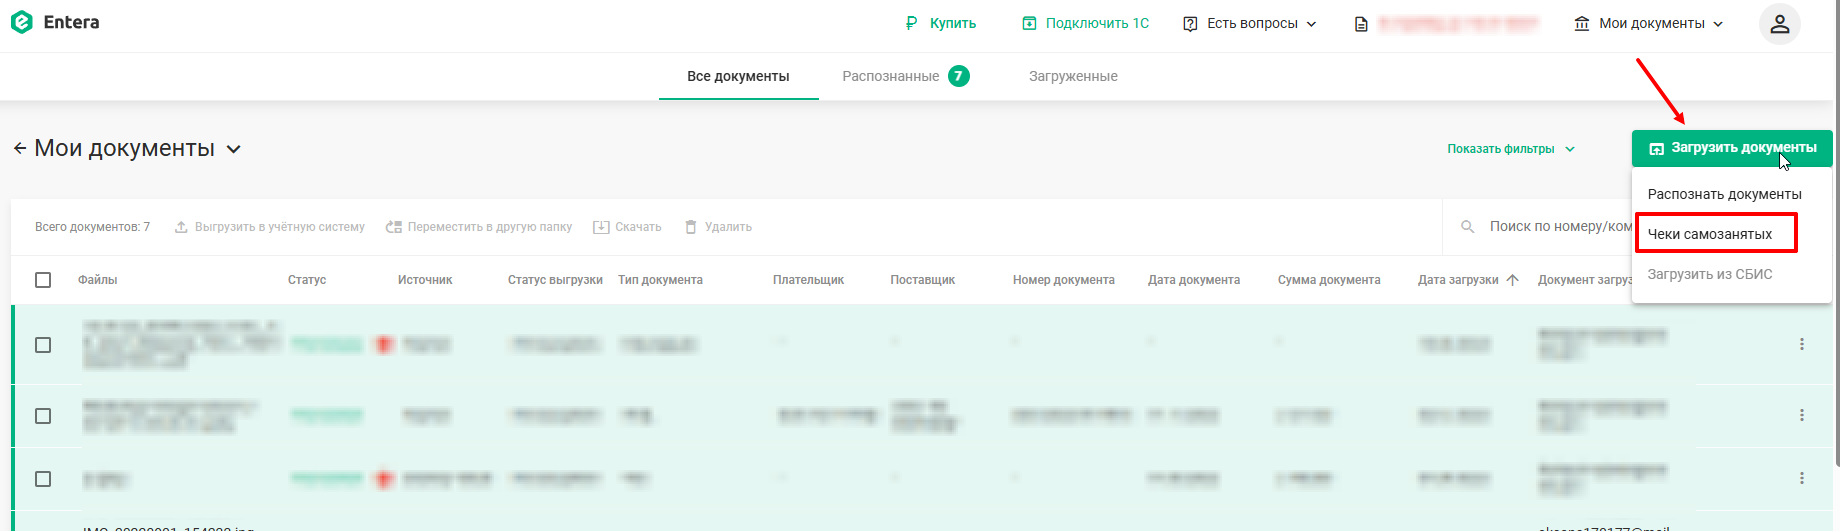Viewport: 1840px width, 531px height.
Task: Expand the Мои документы folder title chevron
Action: [233, 149]
